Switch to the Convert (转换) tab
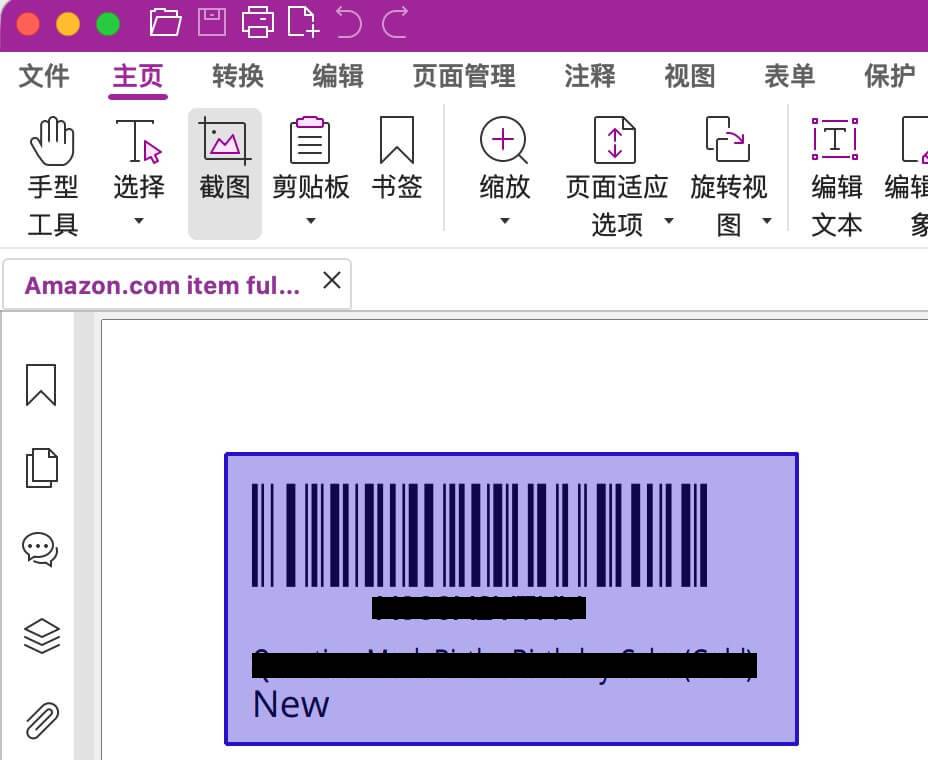Screen dimensions: 928x760 click(238, 76)
